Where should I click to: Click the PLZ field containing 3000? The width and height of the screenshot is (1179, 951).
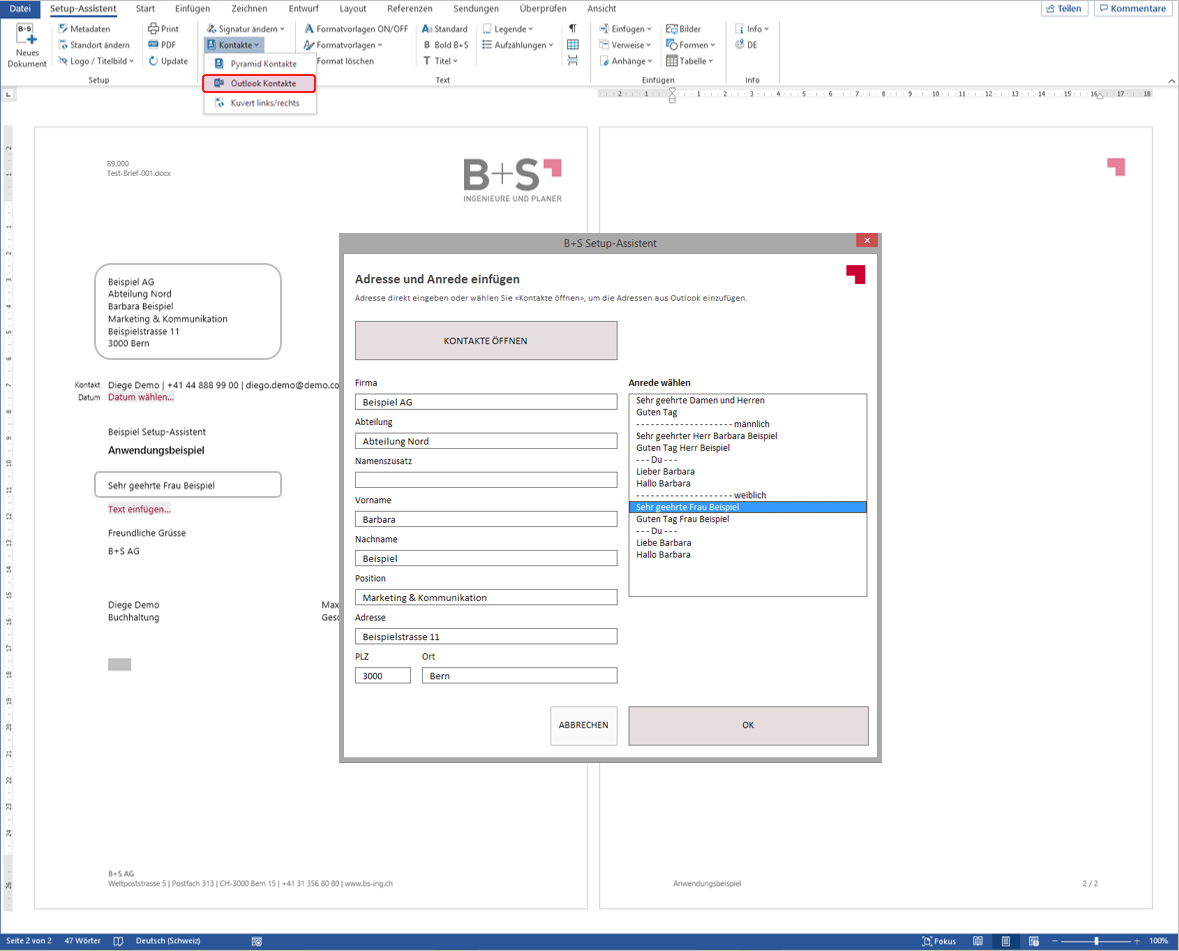coord(383,676)
